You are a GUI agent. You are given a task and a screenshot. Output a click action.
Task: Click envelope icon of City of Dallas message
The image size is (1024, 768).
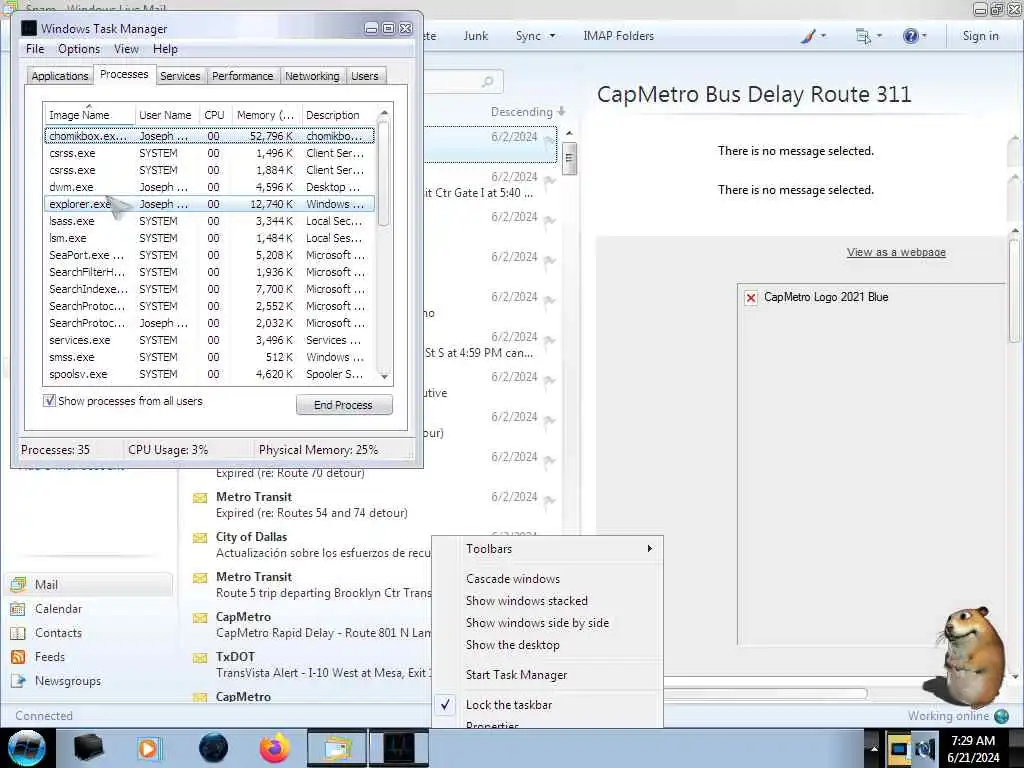pos(200,538)
